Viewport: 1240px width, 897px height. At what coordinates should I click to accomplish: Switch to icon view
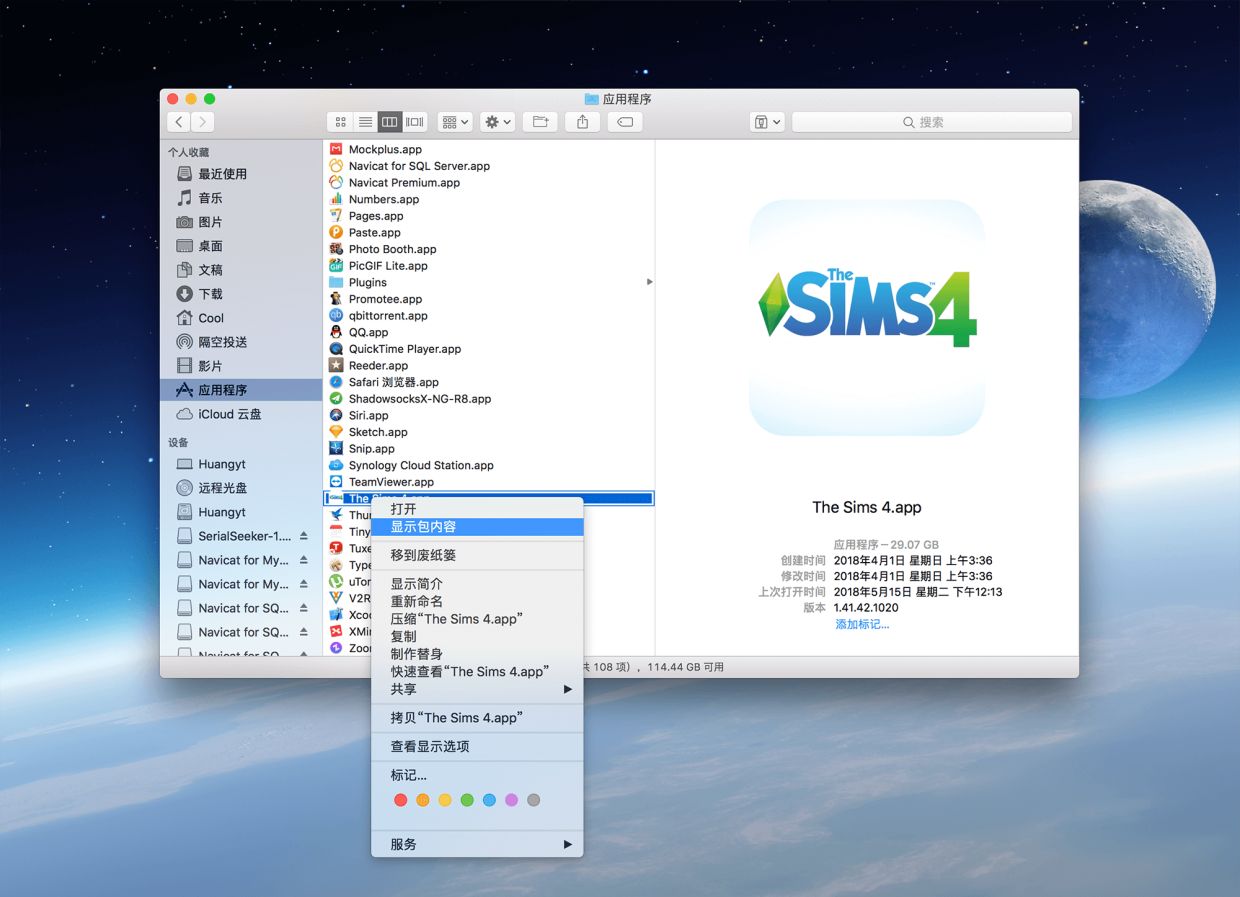click(340, 122)
